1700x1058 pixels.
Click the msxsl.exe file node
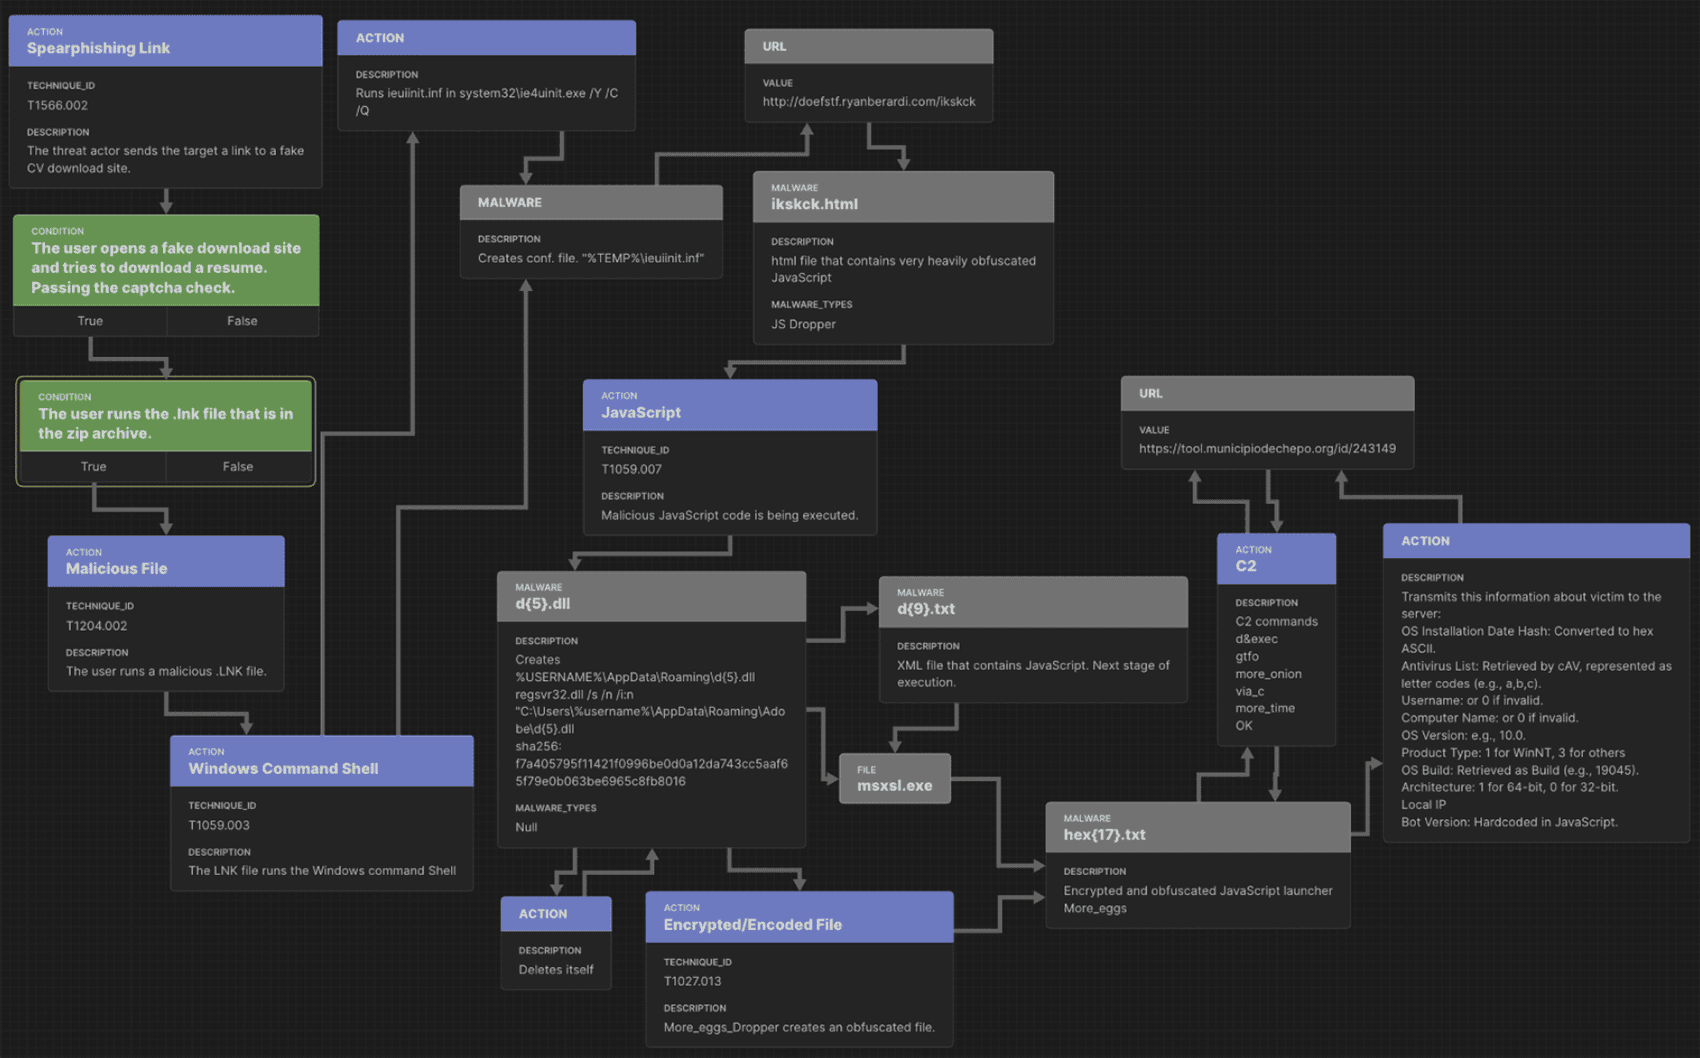tap(895, 778)
